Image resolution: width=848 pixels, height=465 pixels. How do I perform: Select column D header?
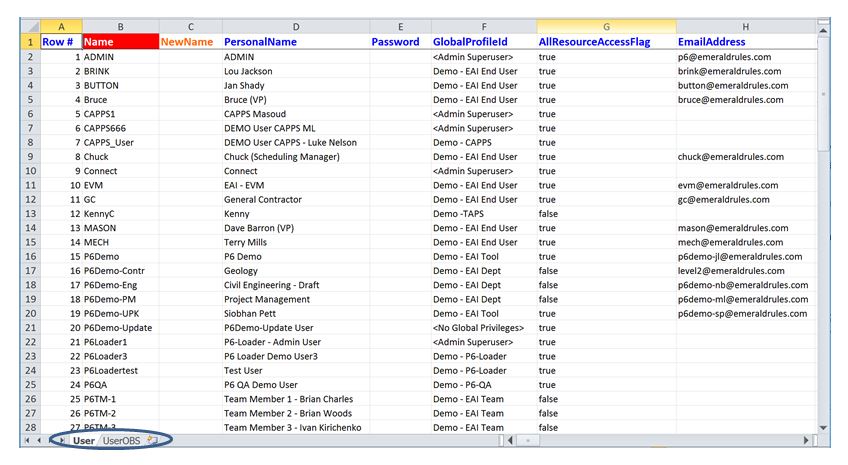(294, 26)
